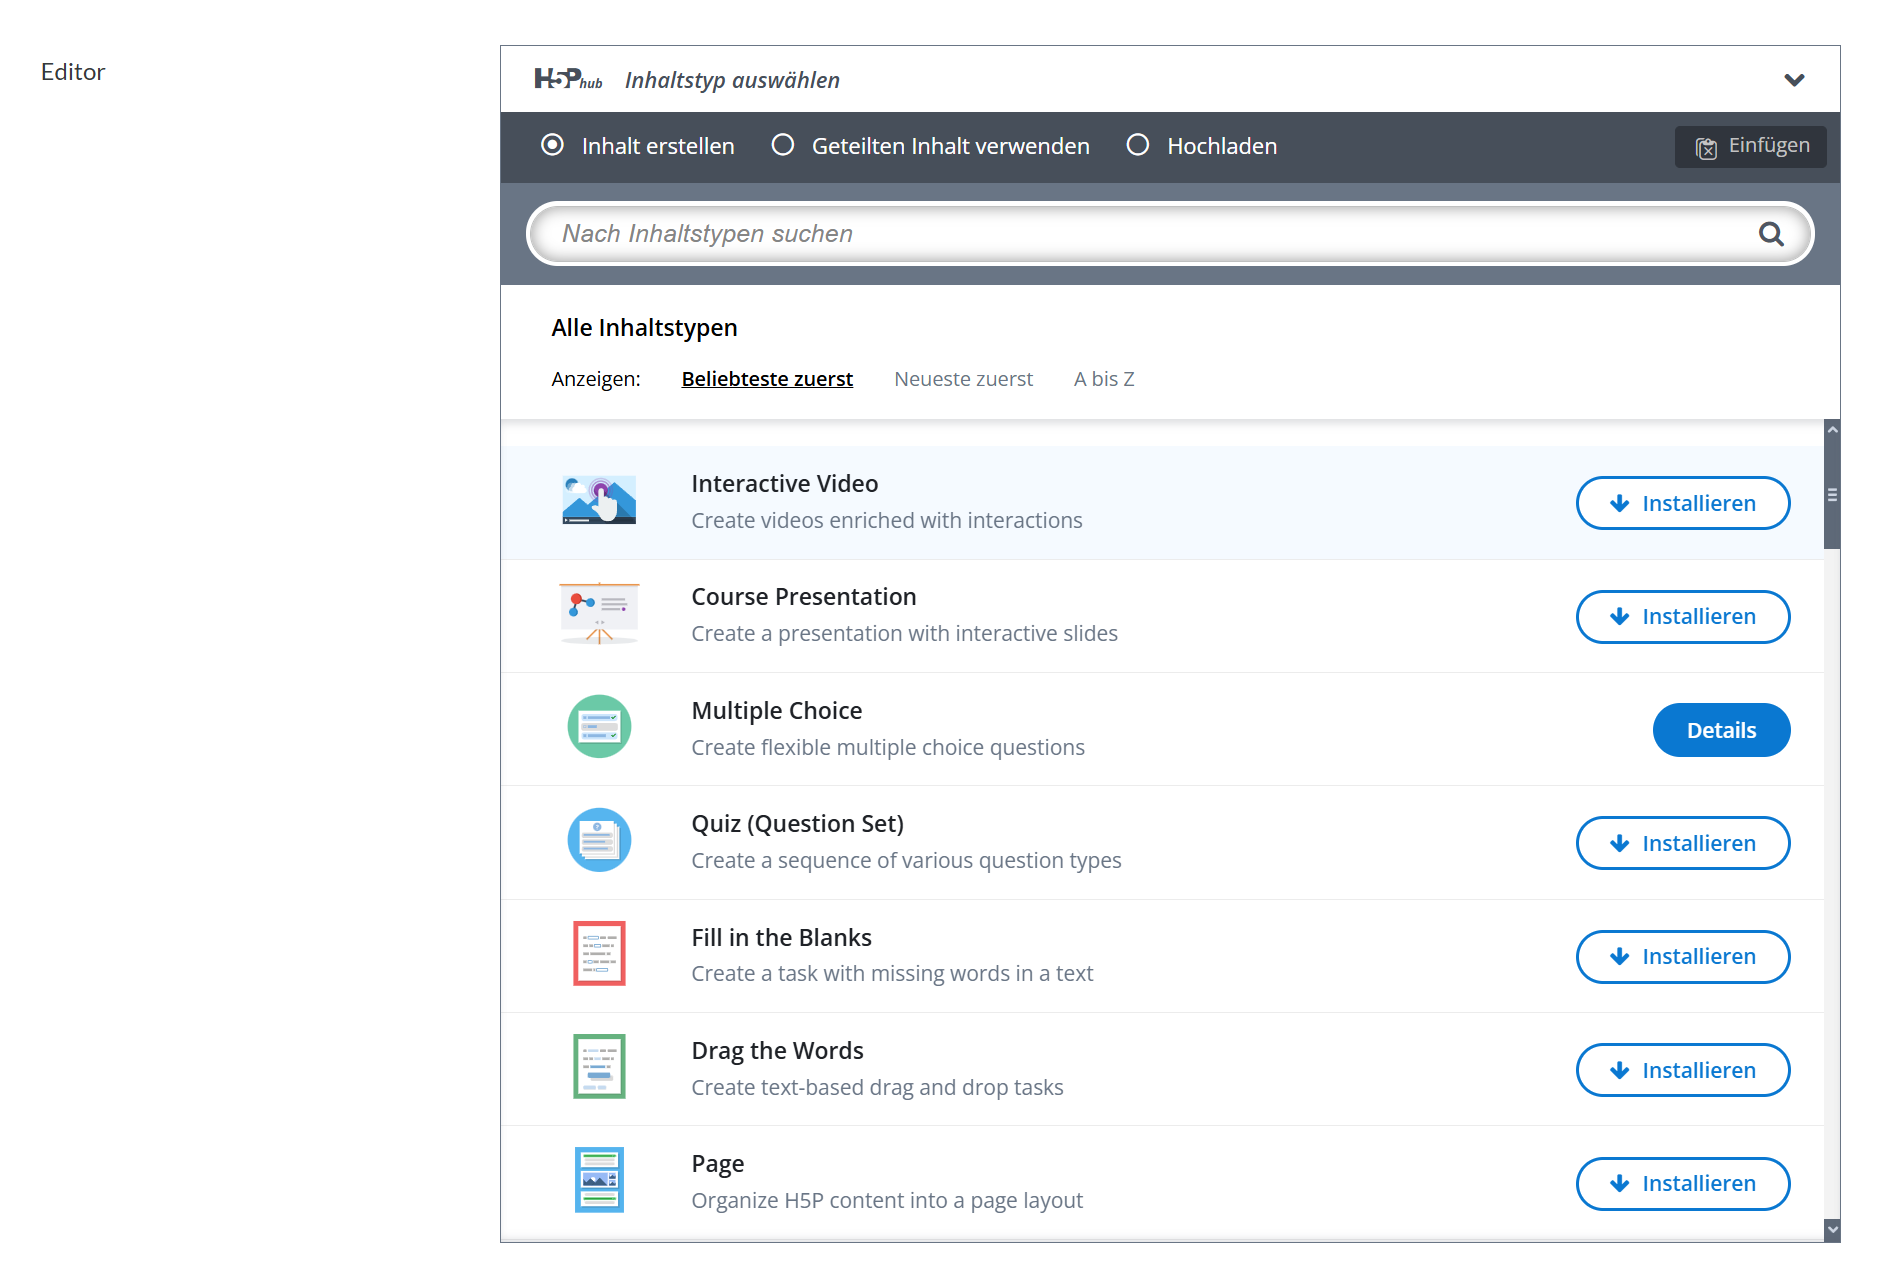
Task: Sort content types by Neueste zuerst
Action: click(x=963, y=379)
